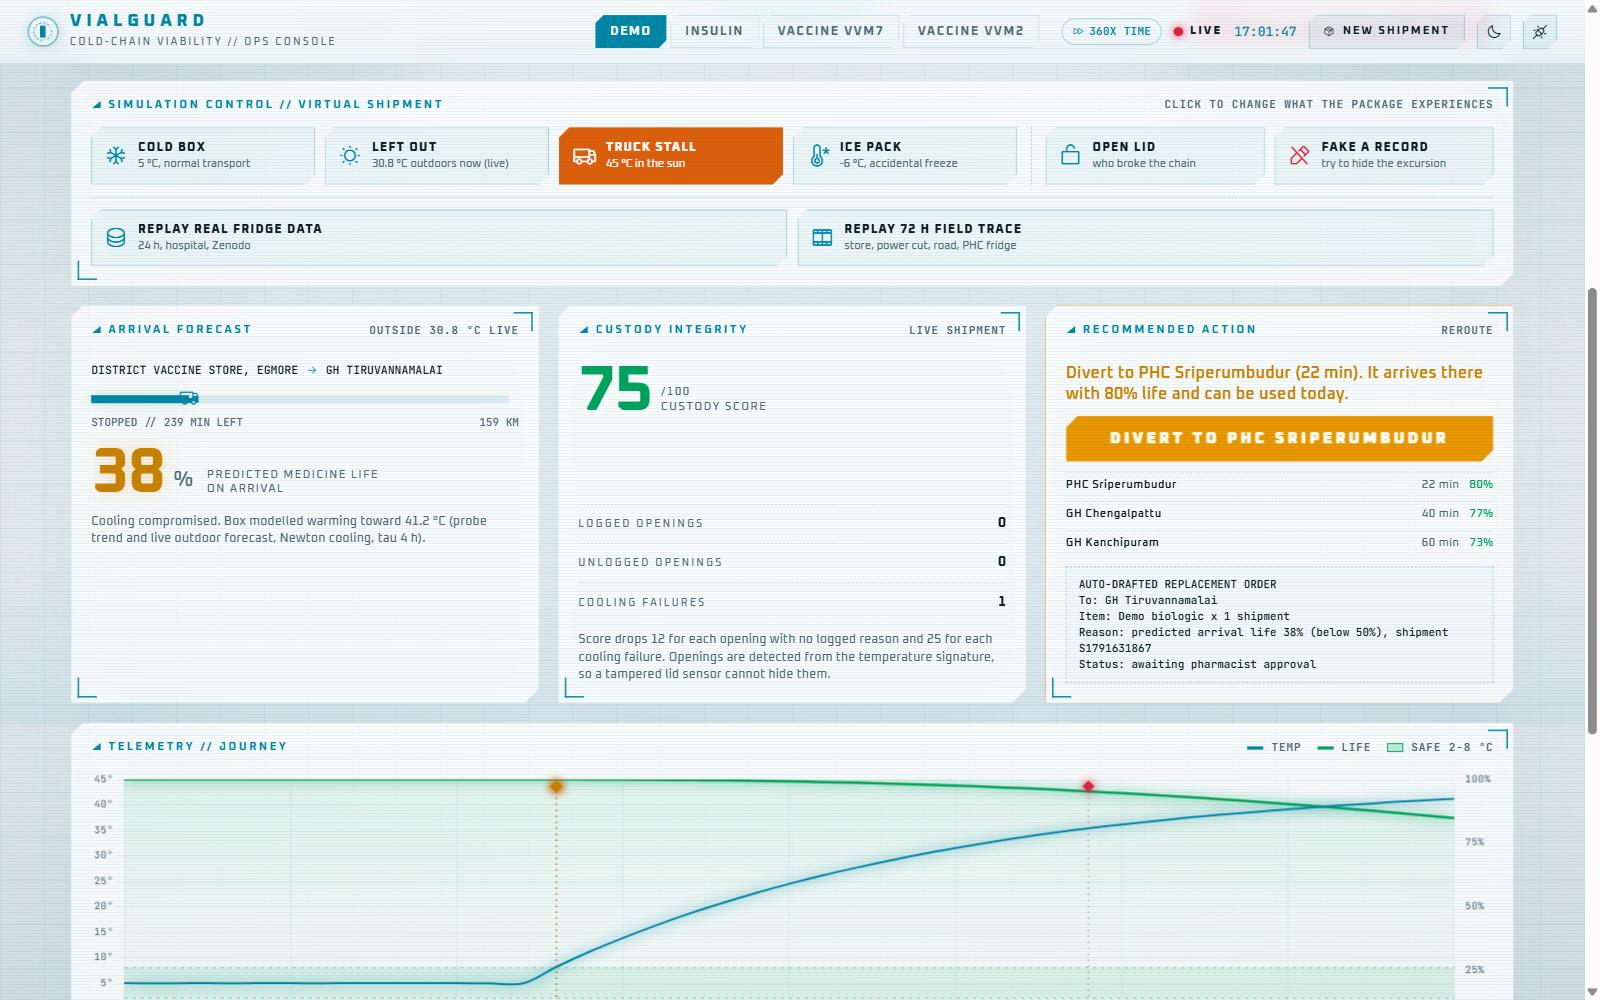This screenshot has height=1000, width=1600.
Task: Switch to the INSULIN tab
Action: 714,31
